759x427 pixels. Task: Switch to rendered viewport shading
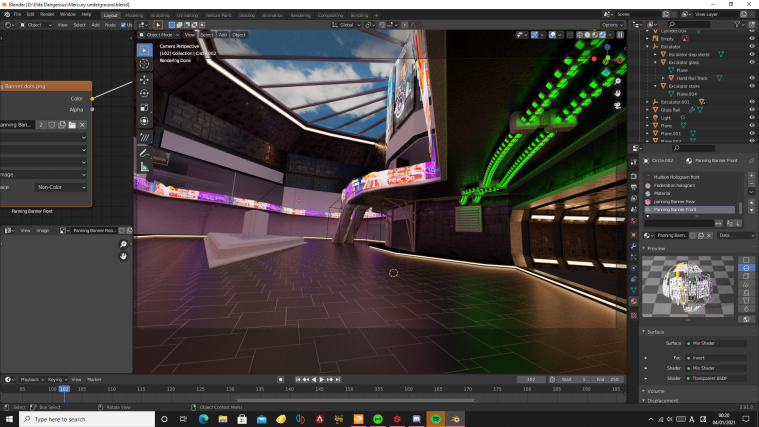pos(603,35)
